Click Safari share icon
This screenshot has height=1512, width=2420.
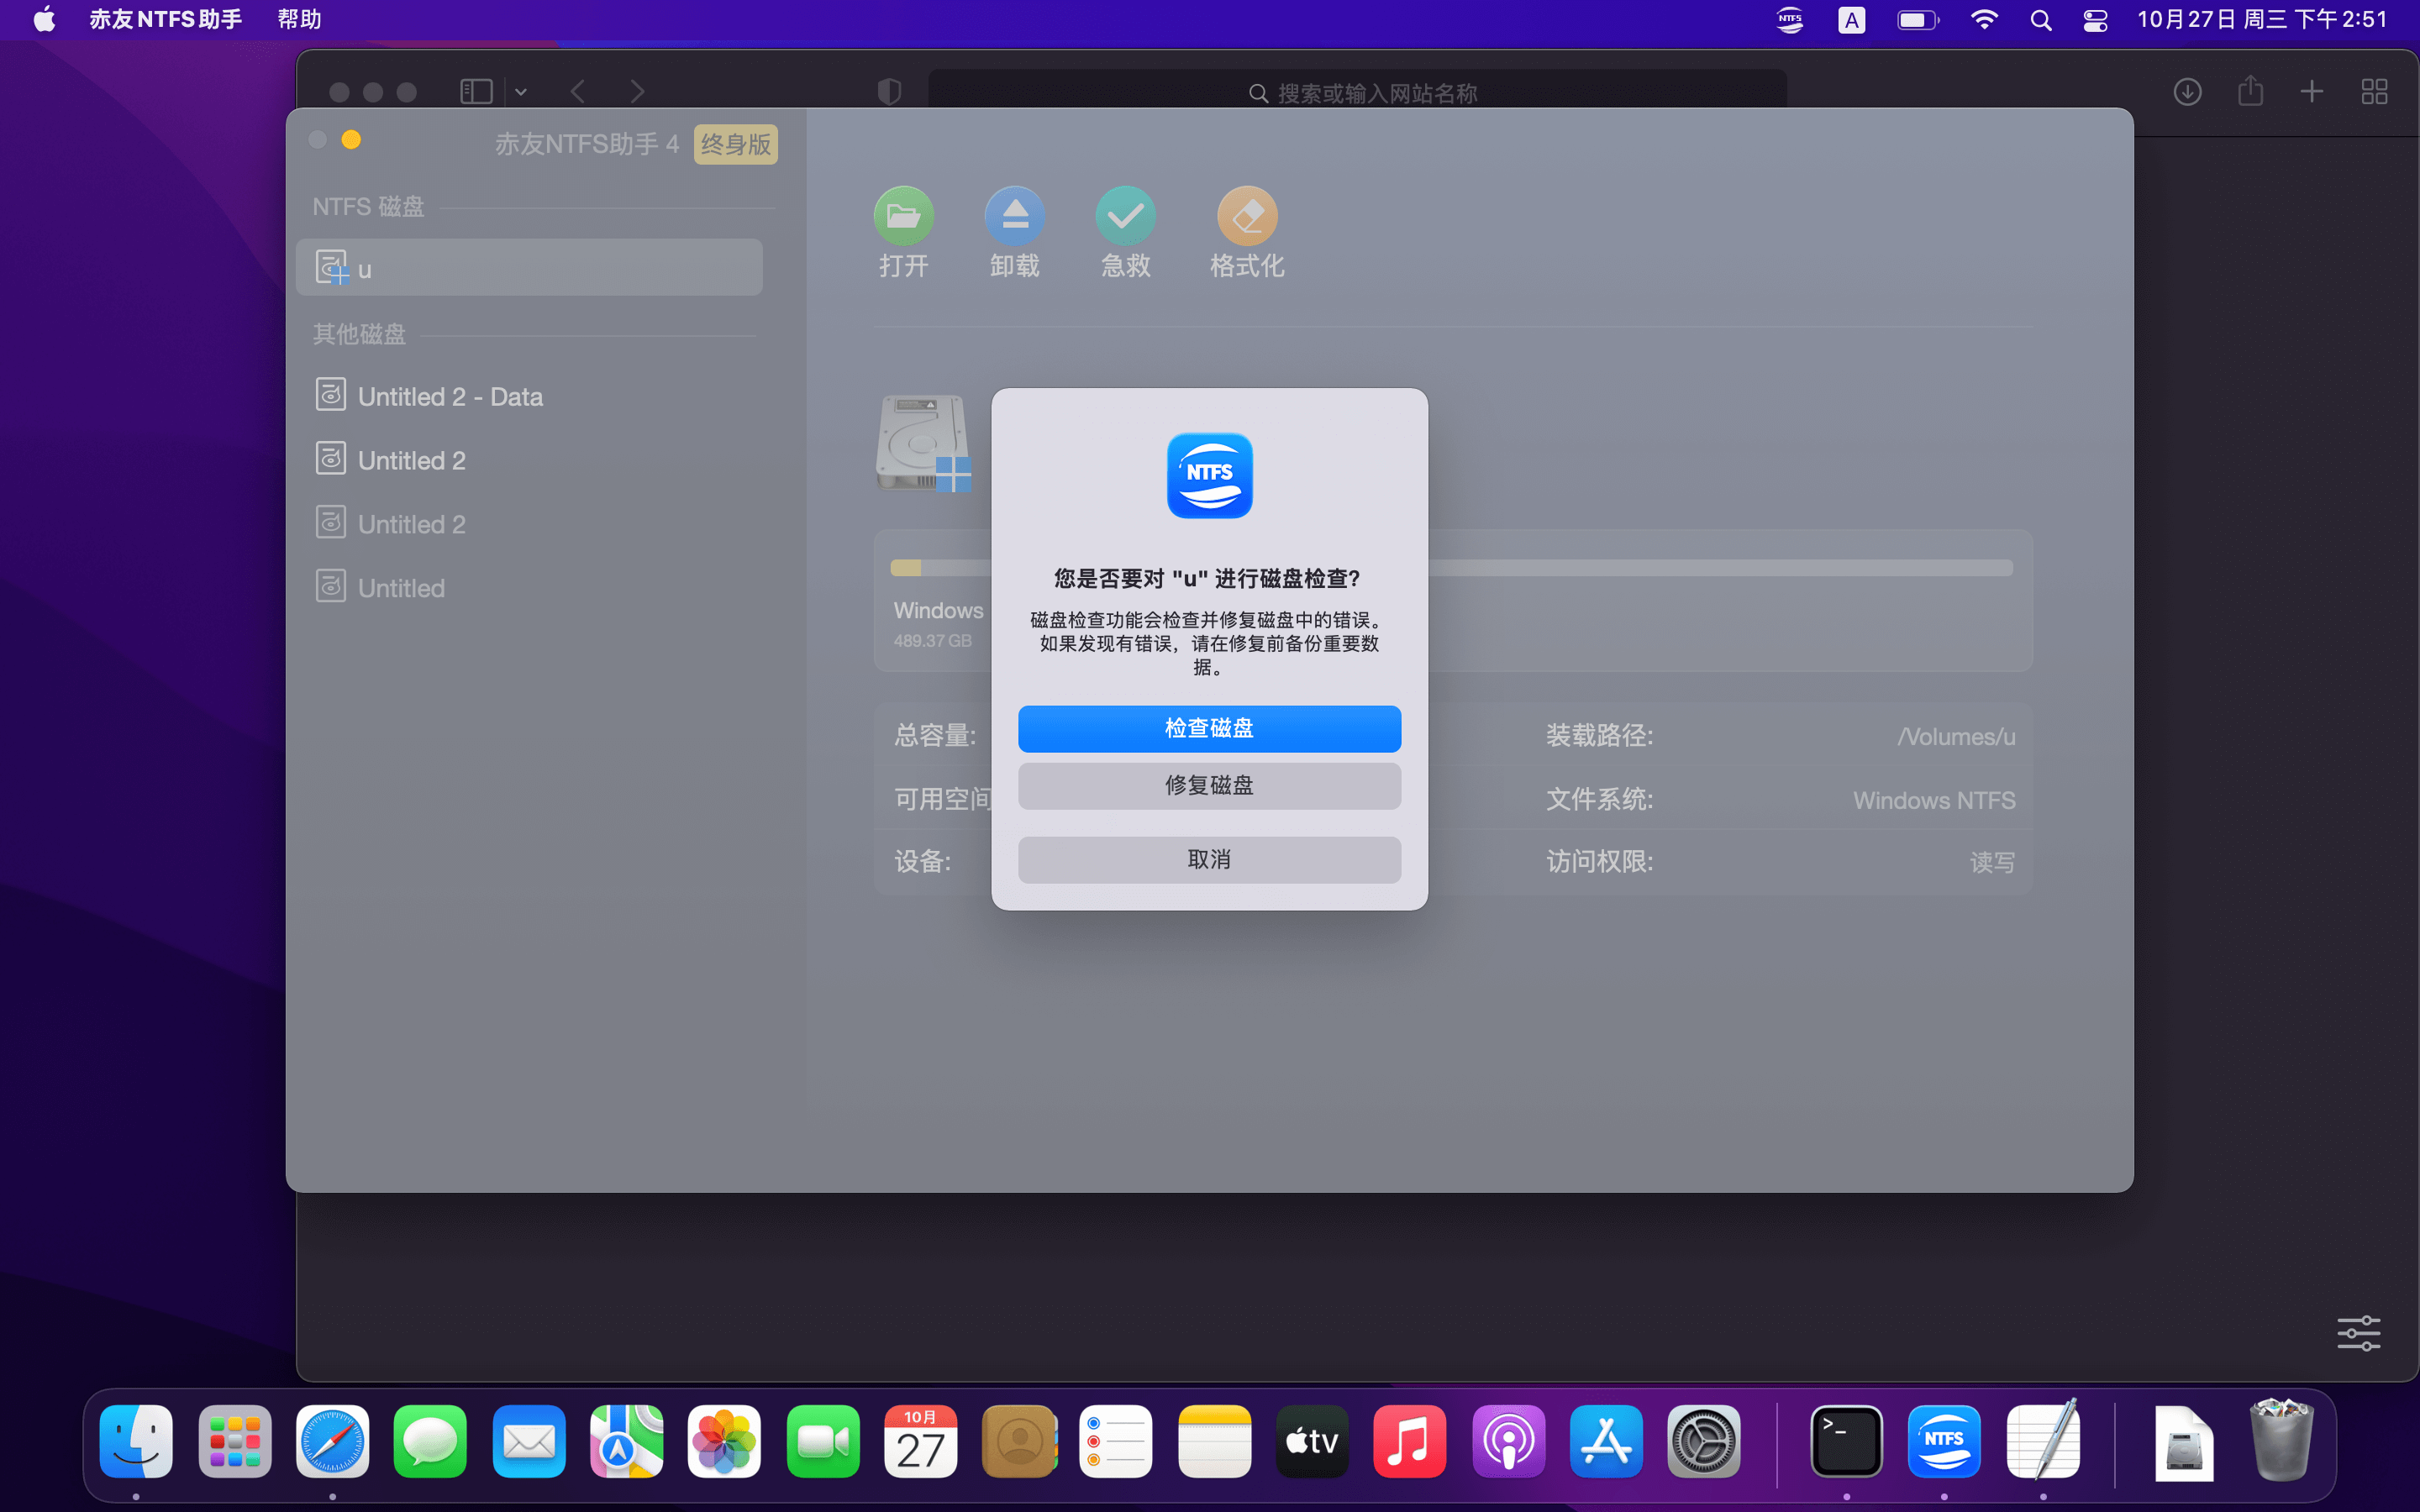click(2250, 91)
